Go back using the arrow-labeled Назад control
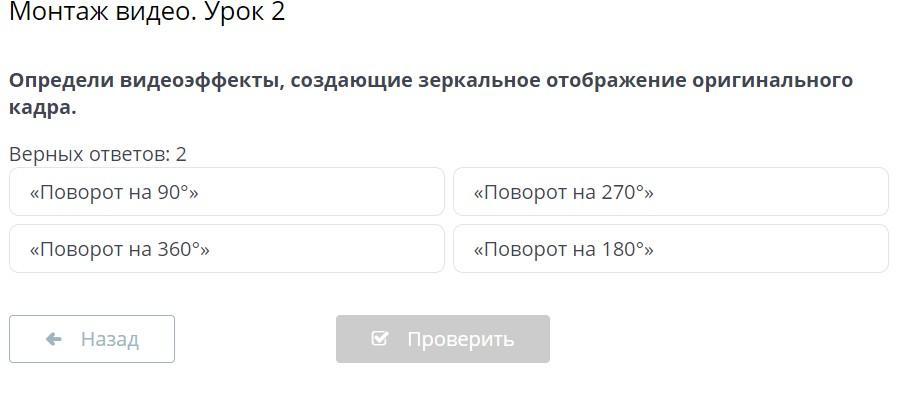This screenshot has height=419, width=903. pos(92,339)
